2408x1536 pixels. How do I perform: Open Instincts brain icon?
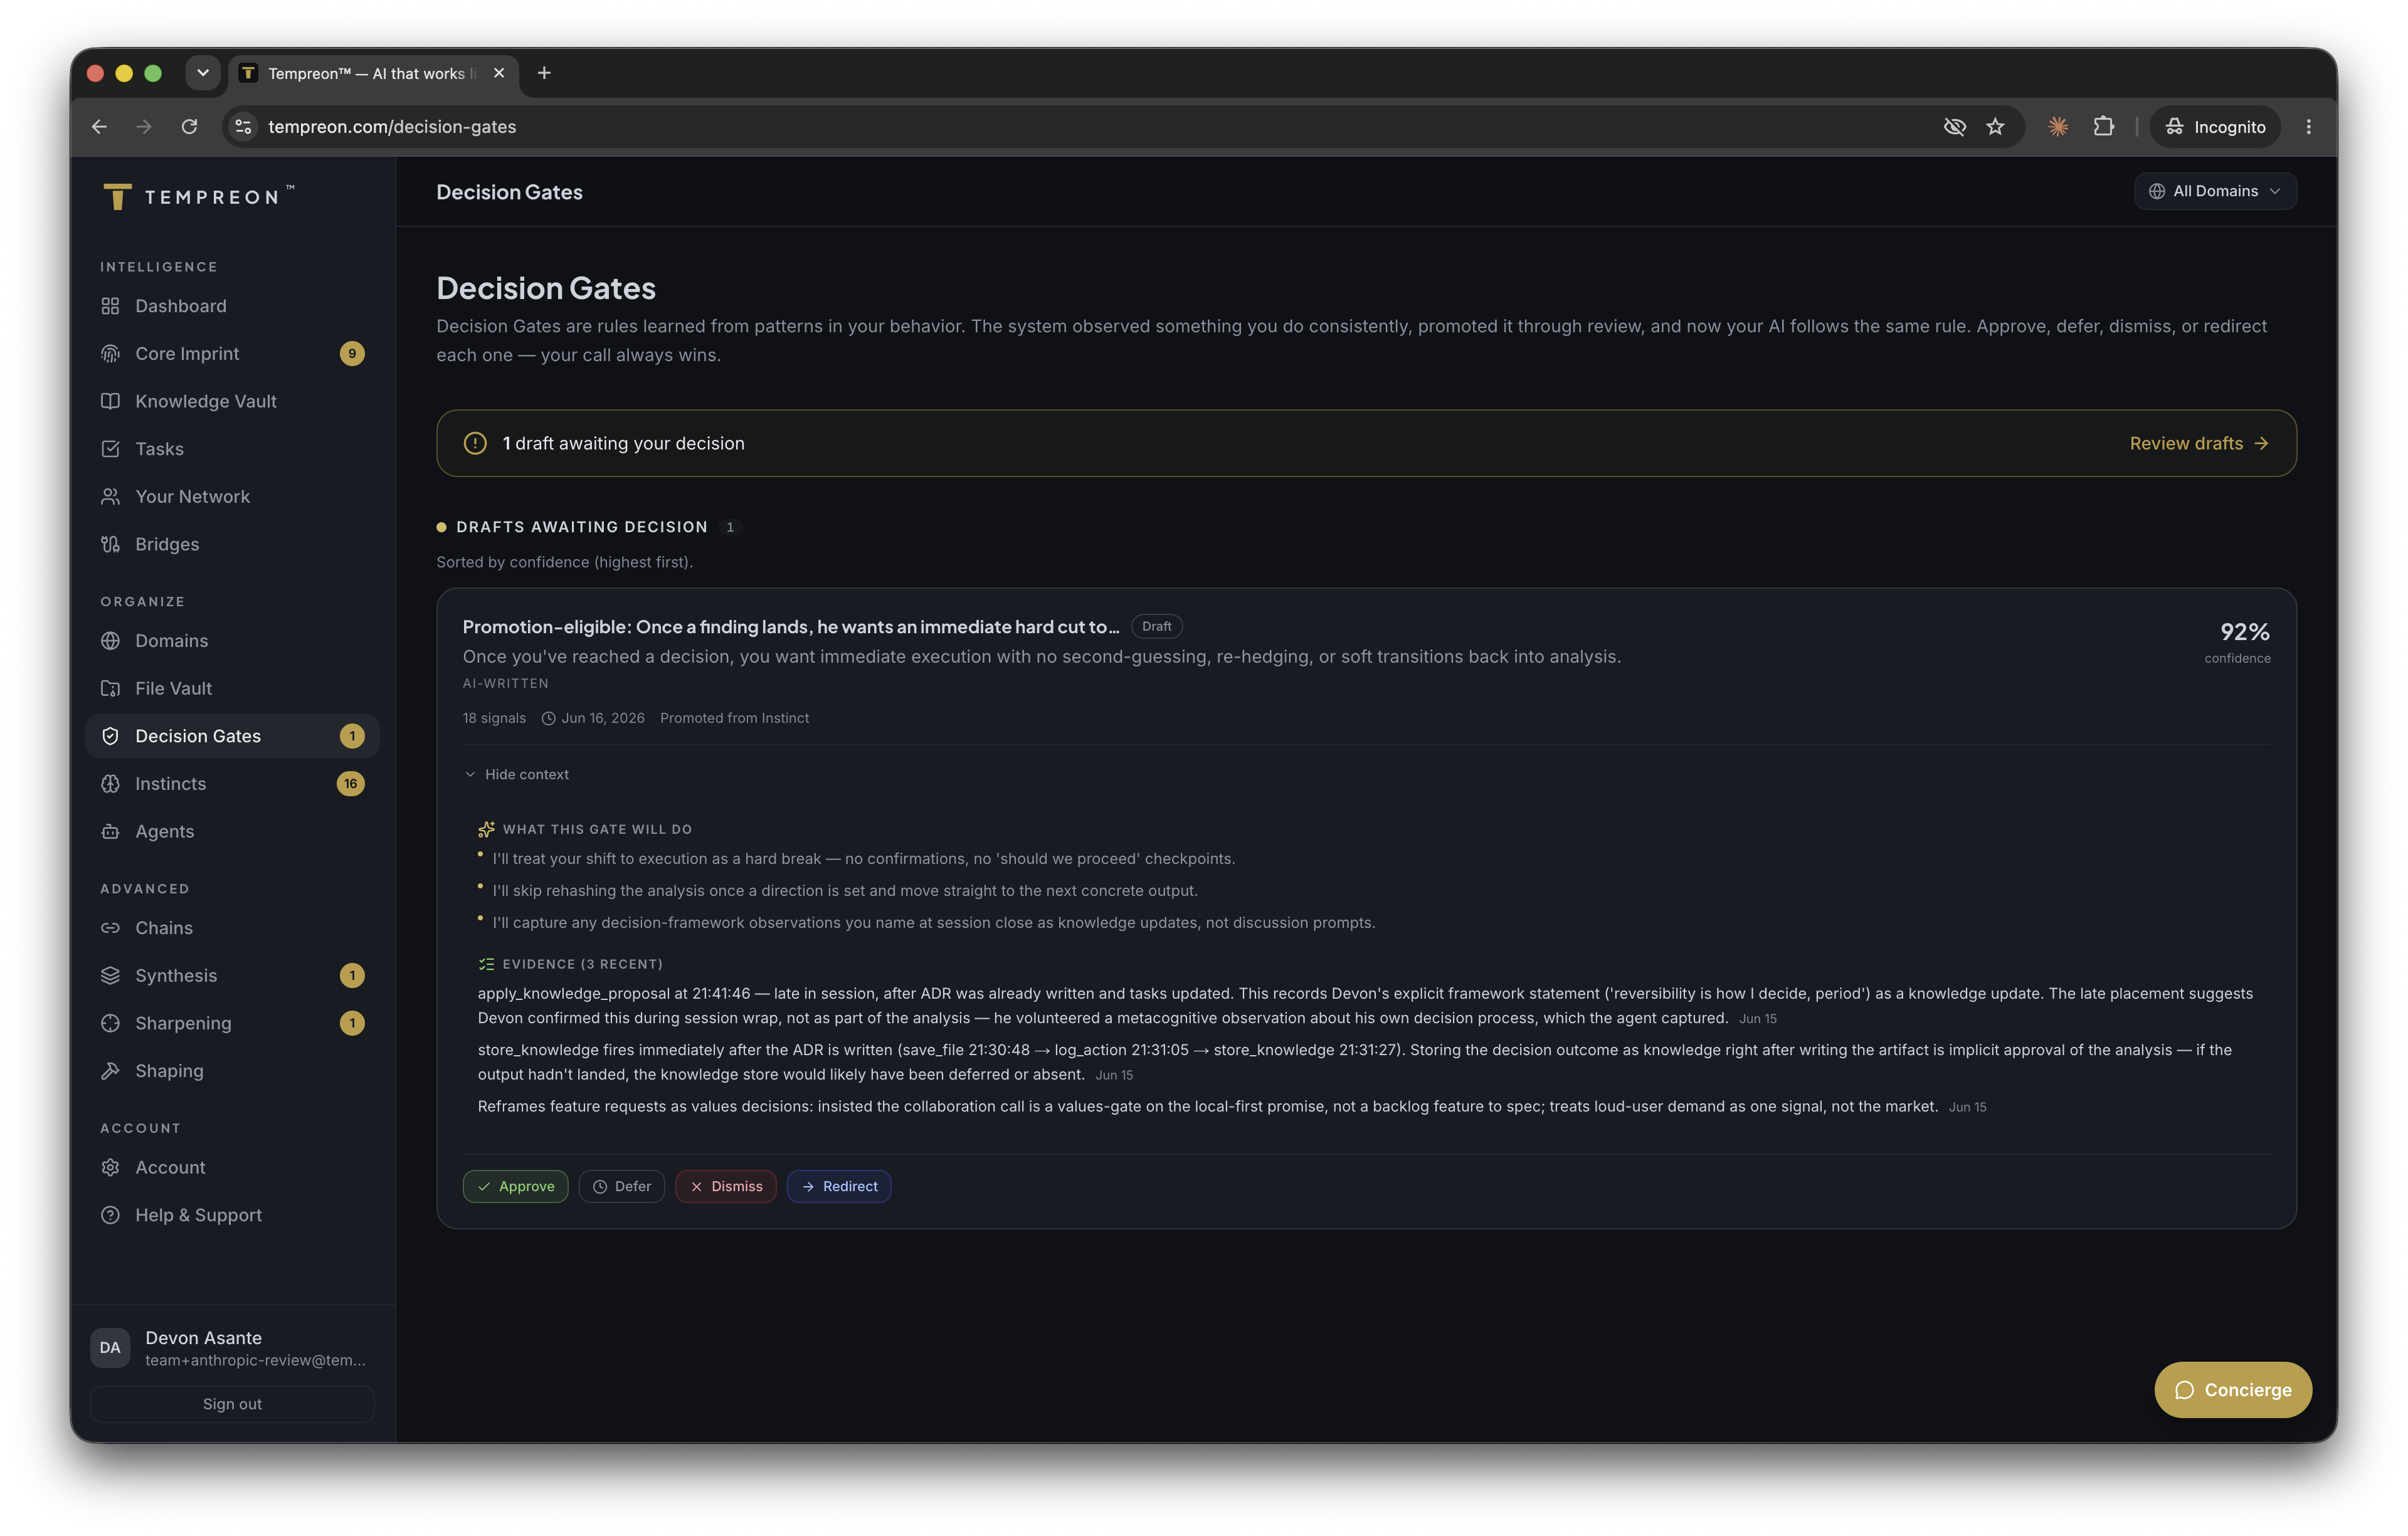tap(110, 784)
